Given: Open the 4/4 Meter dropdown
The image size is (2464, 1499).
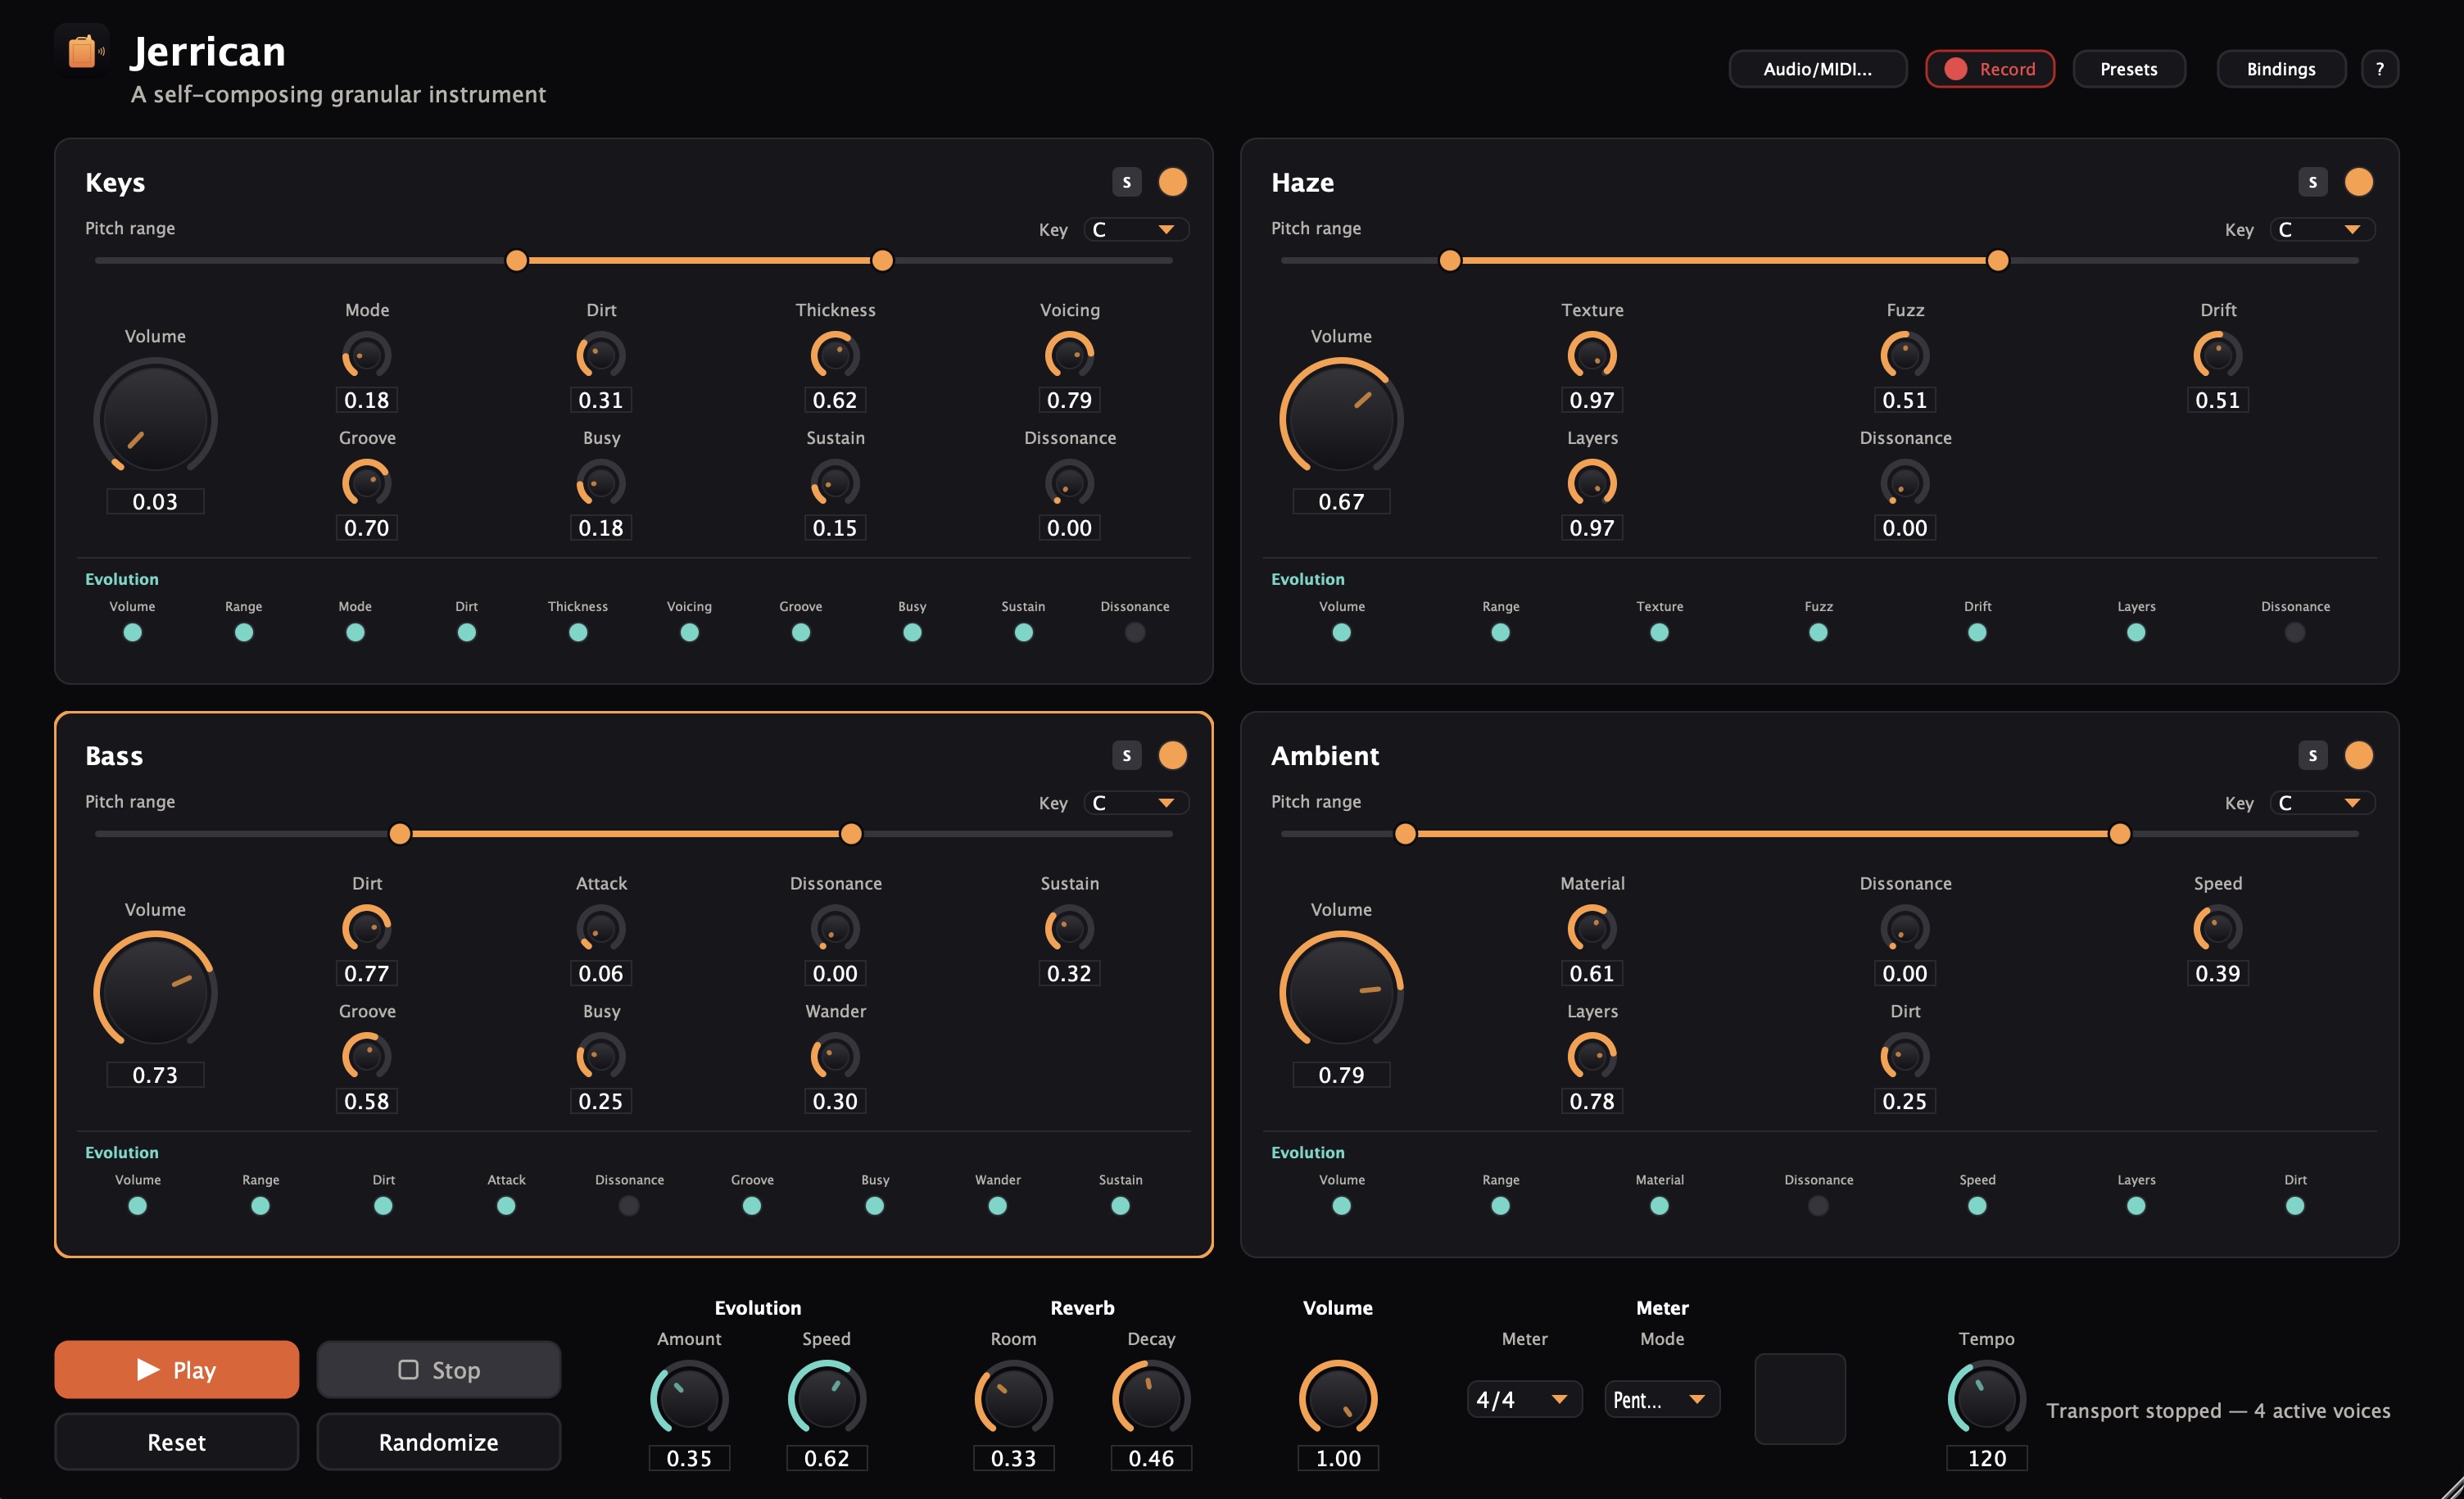Looking at the screenshot, I should (1524, 1399).
